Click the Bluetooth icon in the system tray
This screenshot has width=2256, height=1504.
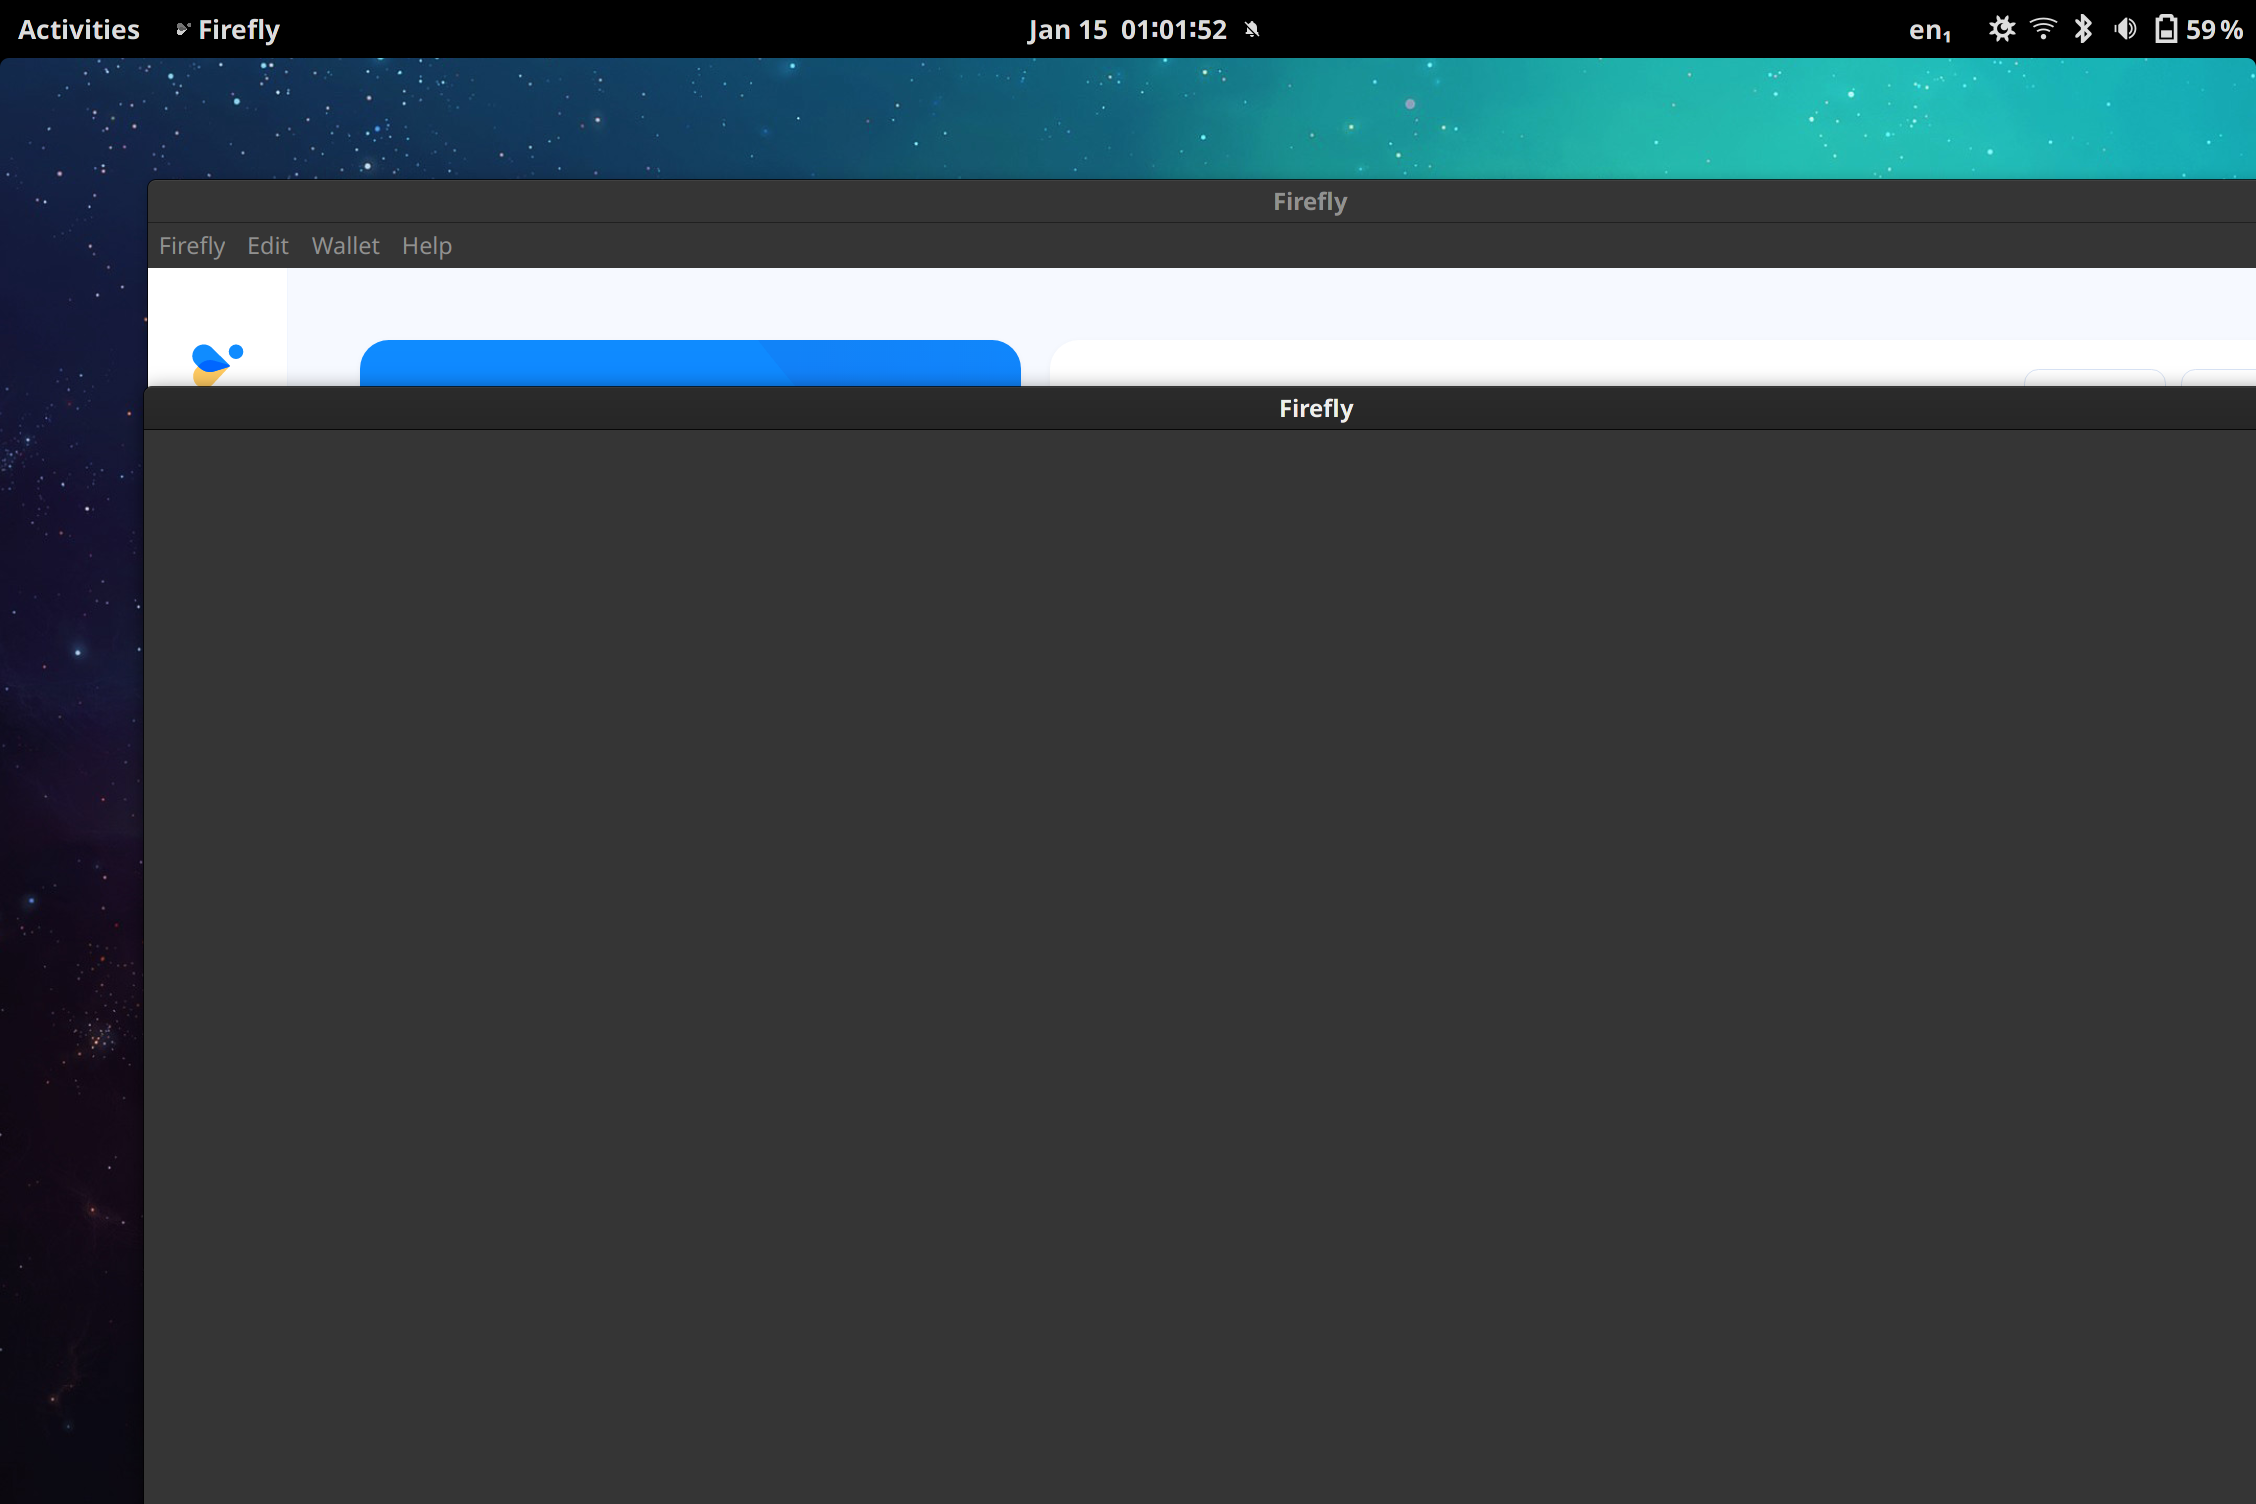coord(2084,29)
